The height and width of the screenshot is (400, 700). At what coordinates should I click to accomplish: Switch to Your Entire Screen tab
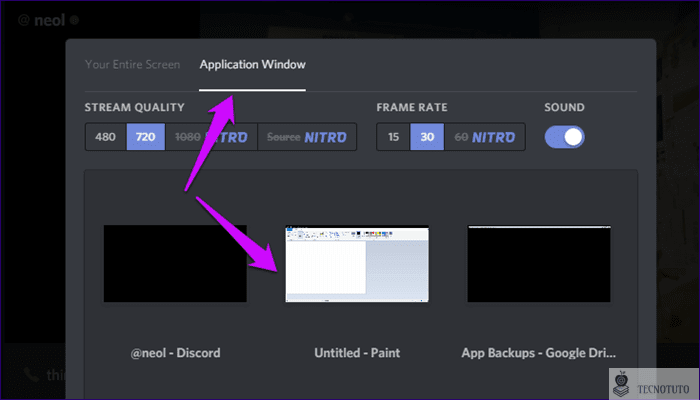[133, 65]
